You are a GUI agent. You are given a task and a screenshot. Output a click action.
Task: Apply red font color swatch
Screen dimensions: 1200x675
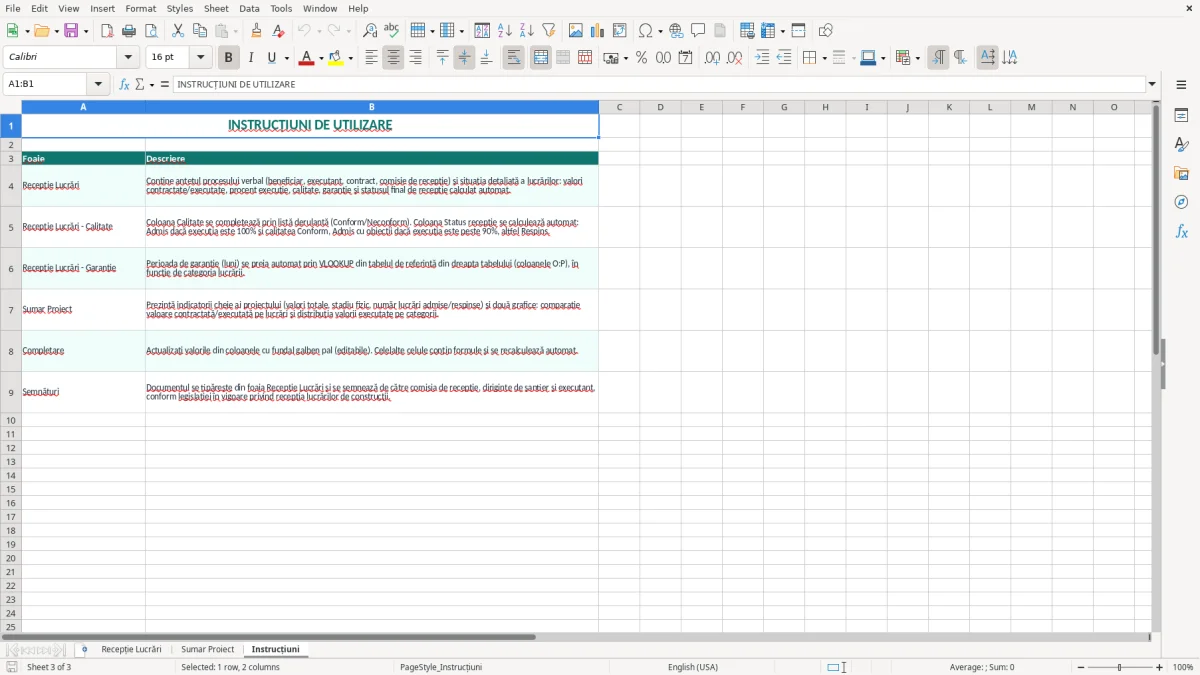point(306,58)
